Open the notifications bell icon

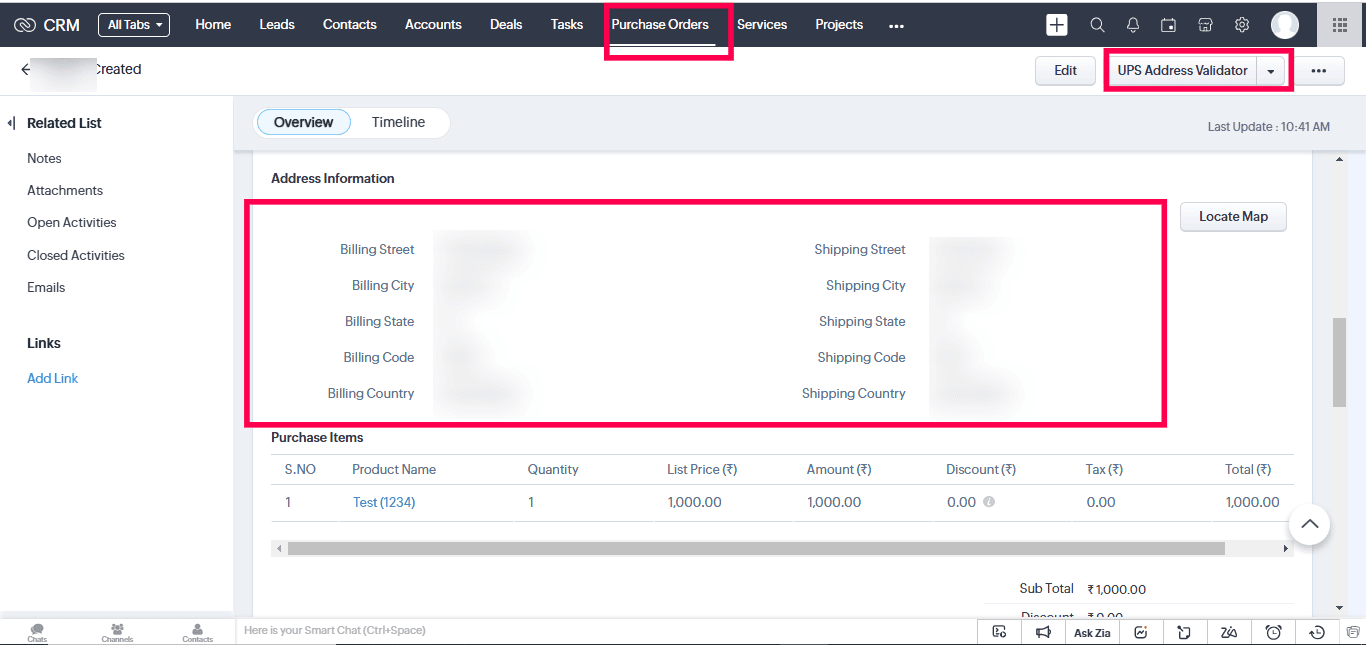click(1133, 25)
